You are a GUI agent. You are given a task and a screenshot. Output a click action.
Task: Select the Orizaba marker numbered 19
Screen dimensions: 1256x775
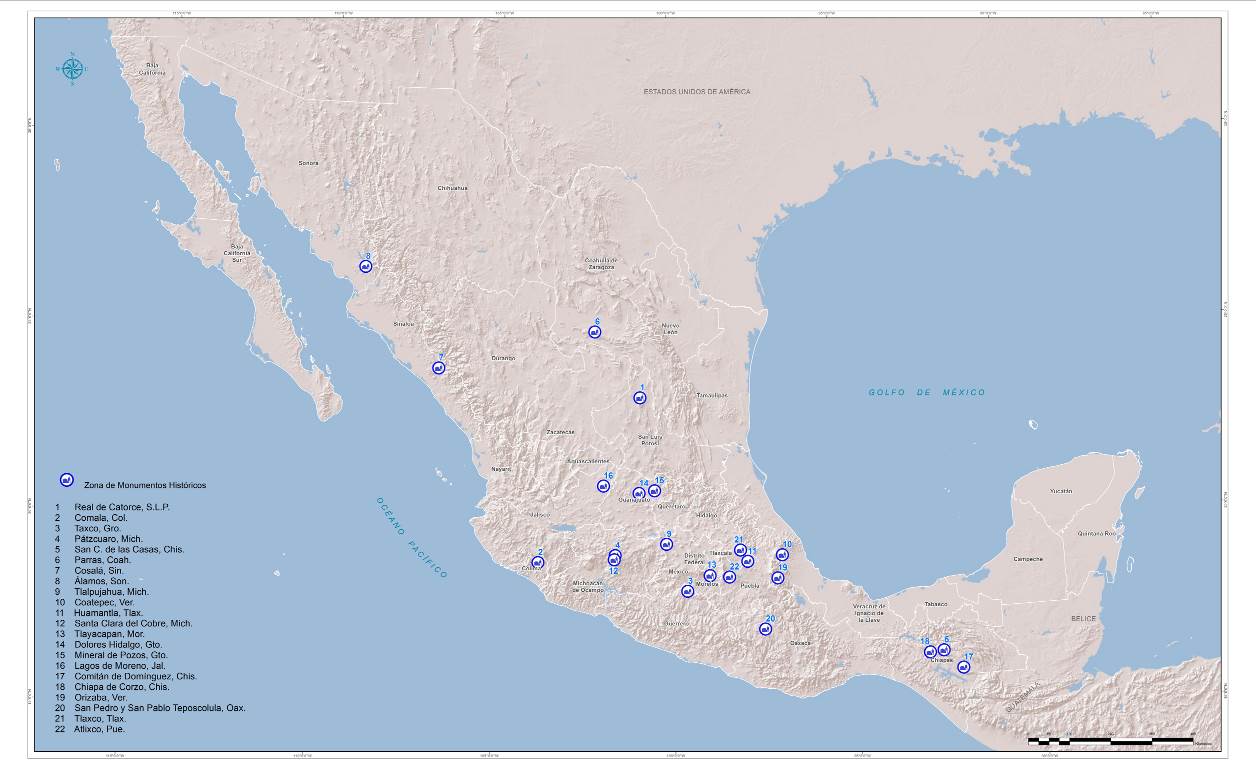click(x=777, y=578)
